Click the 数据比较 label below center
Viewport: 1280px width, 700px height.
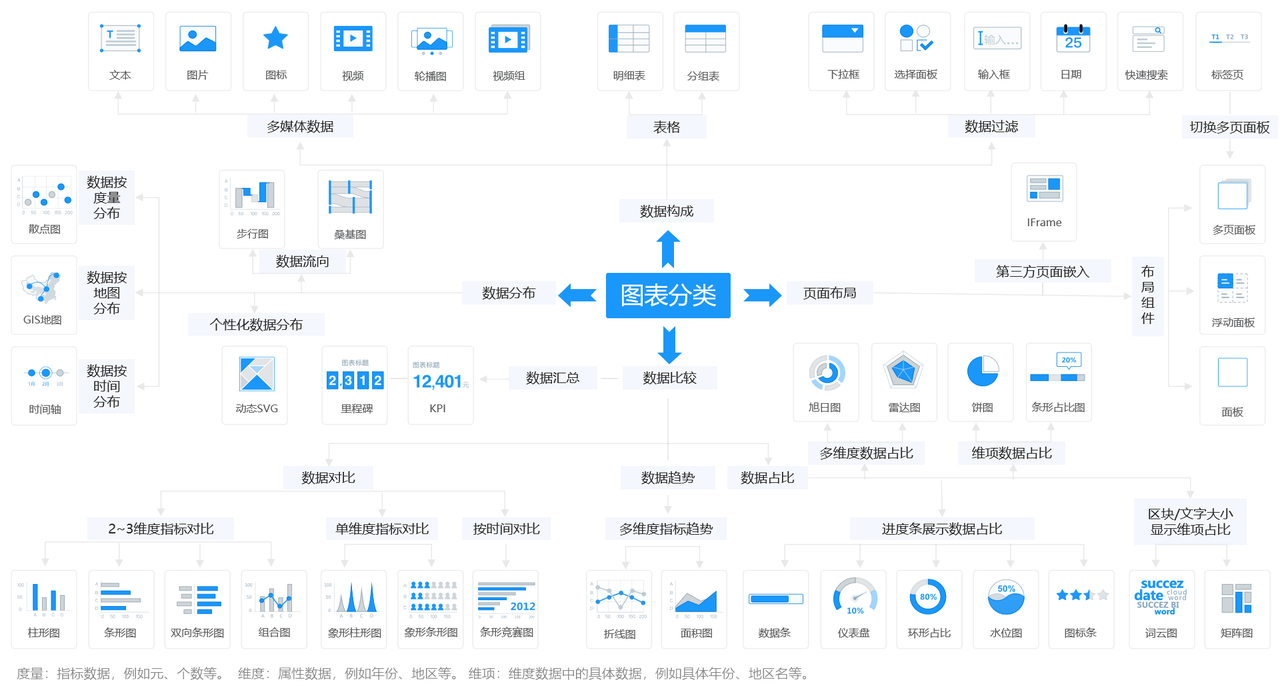(x=669, y=378)
